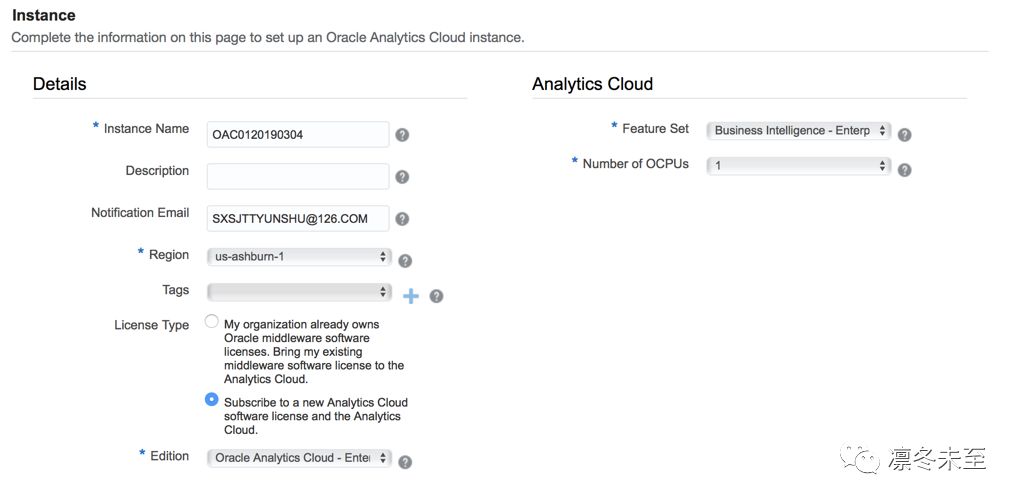Focus the empty Description input field
The image size is (1020, 504).
coord(298,176)
